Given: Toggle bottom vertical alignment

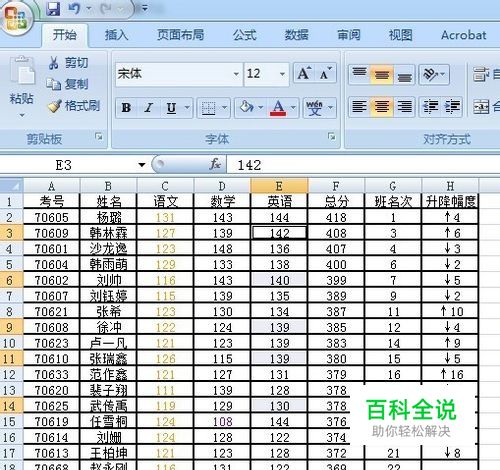Looking at the screenshot, I should pyautogui.click(x=404, y=74).
